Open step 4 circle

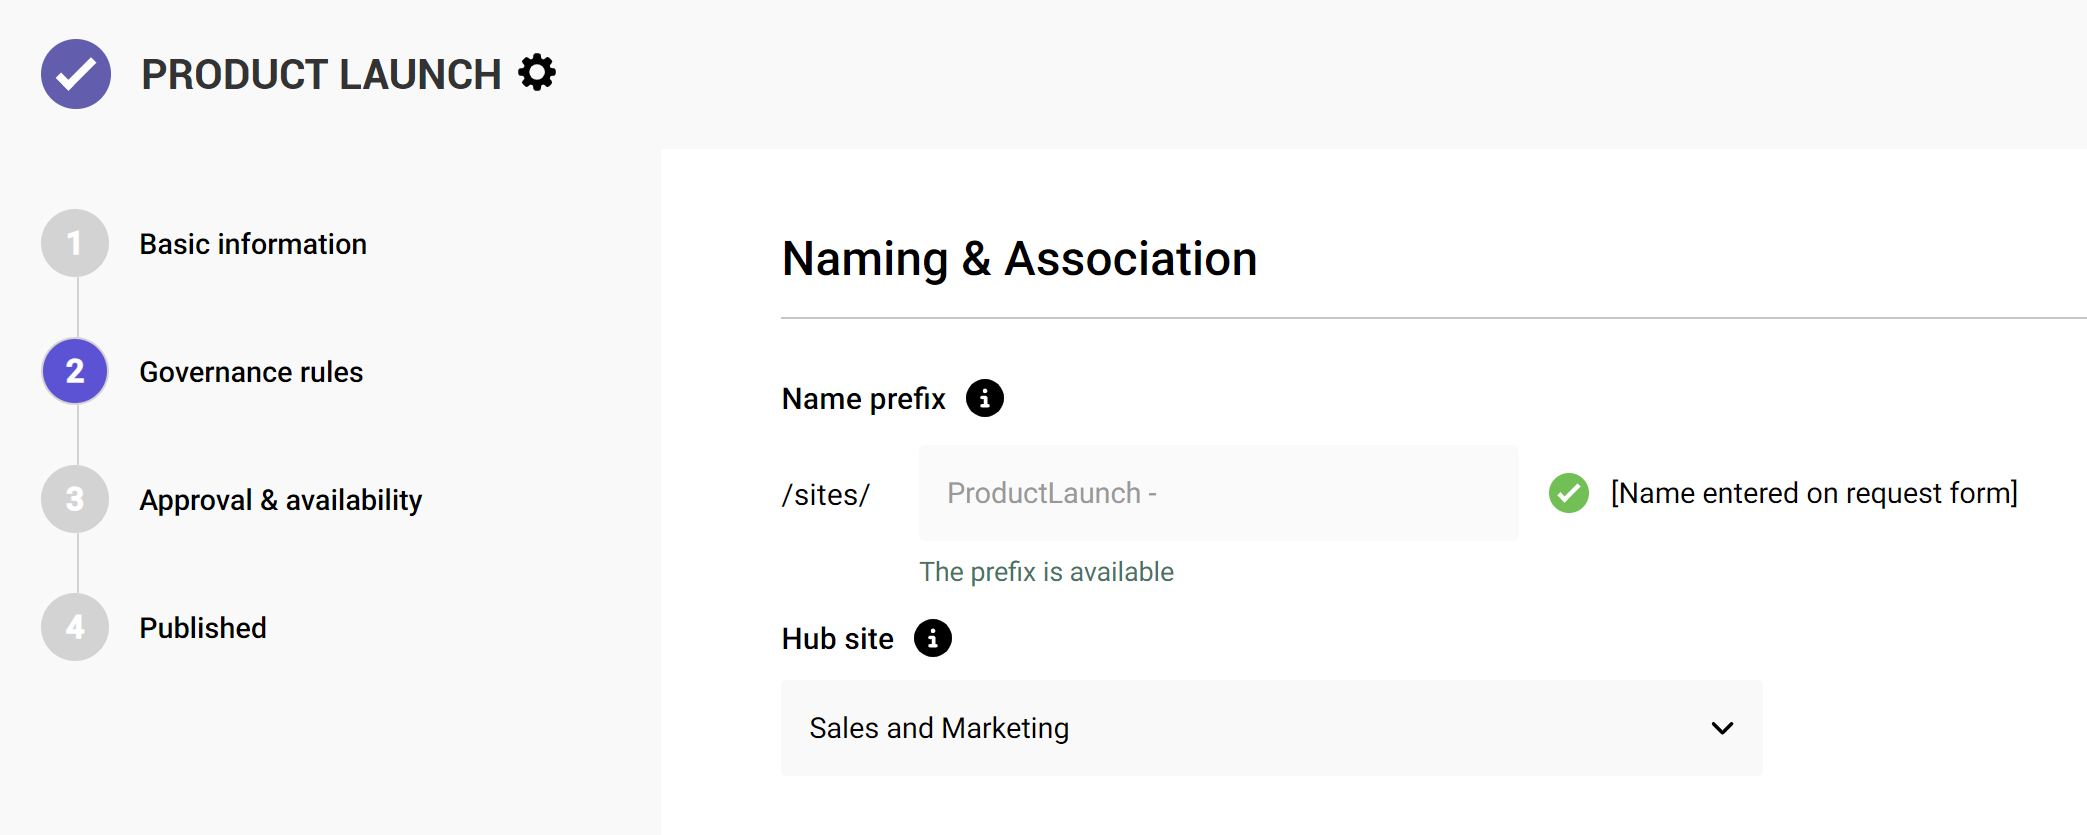click(75, 627)
